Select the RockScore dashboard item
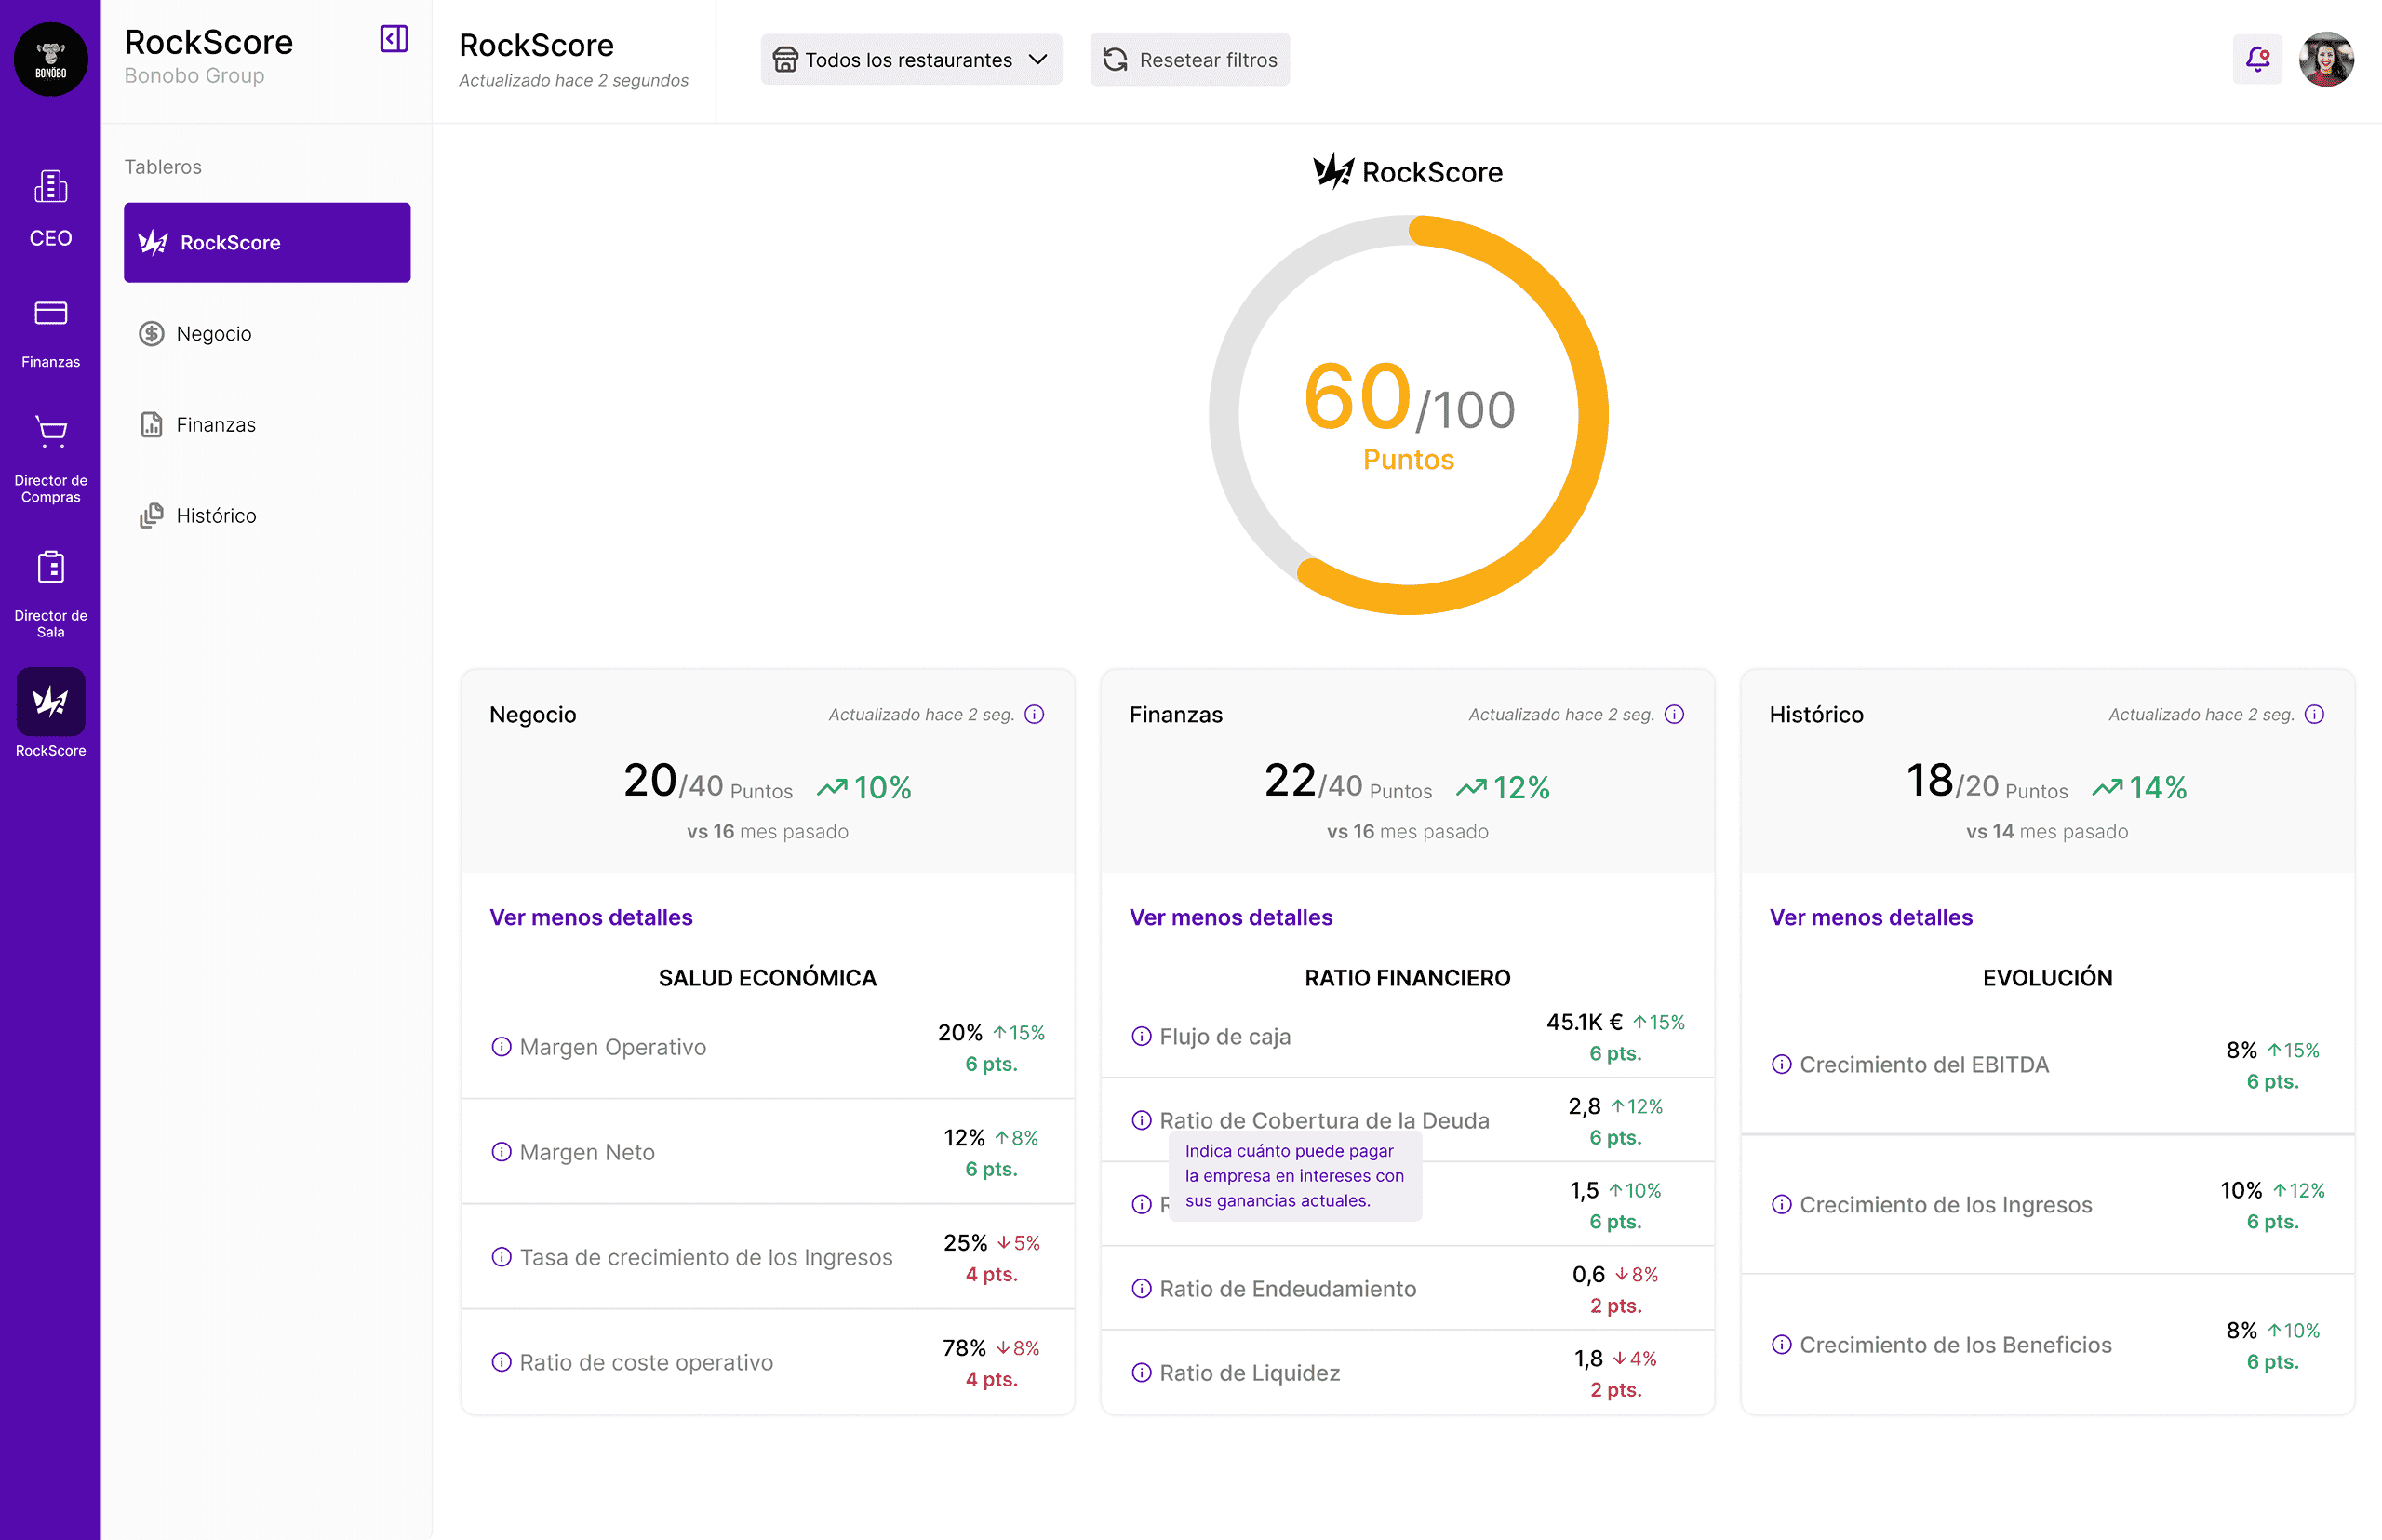Screen dimensions: 2382x1540 [267, 242]
